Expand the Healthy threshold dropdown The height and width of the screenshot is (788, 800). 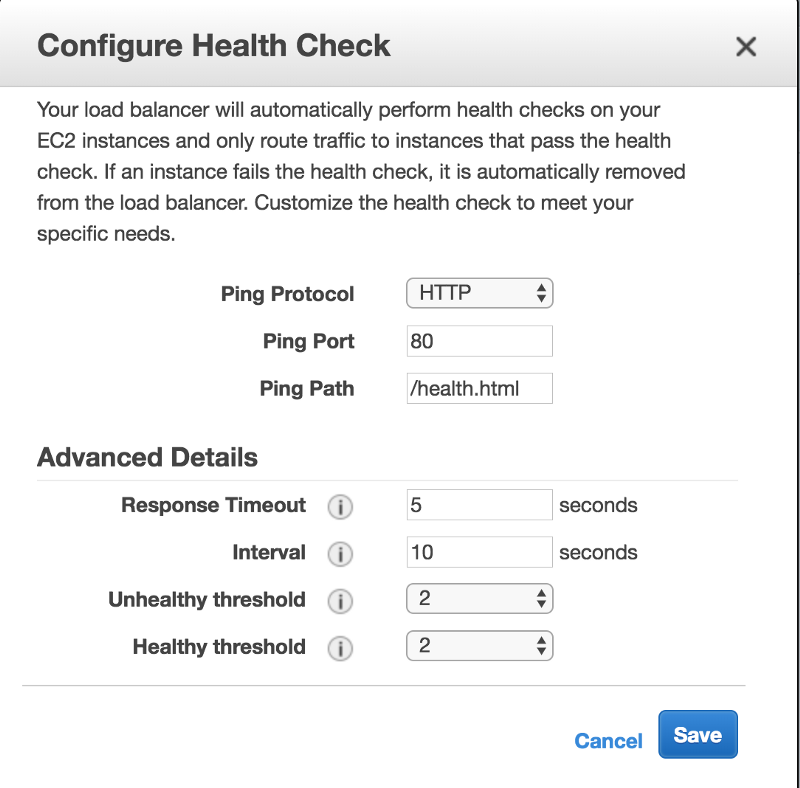tap(480, 646)
